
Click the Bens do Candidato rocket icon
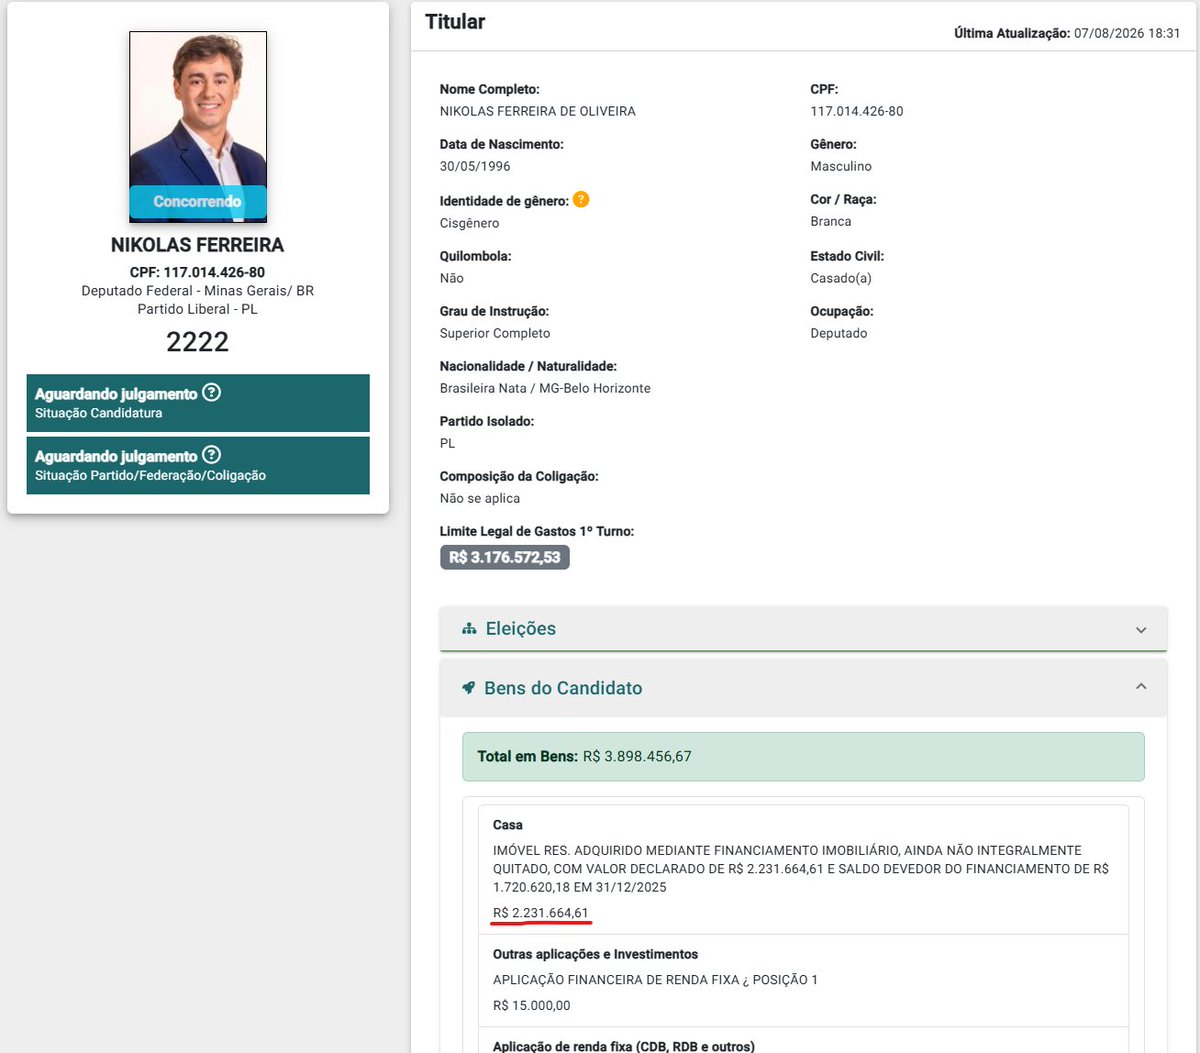(468, 688)
